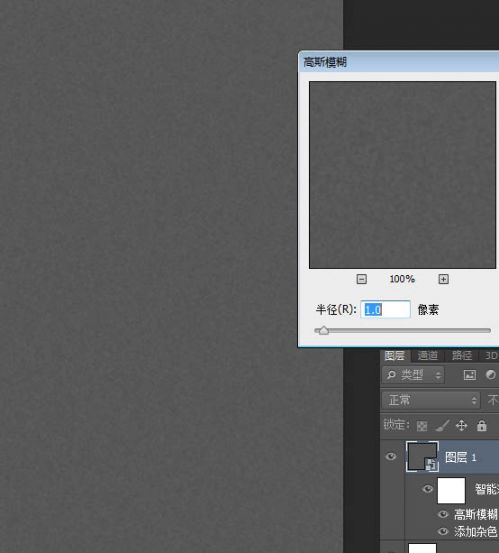Image resolution: width=499 pixels, height=553 pixels.
Task: Toggle the 添加杂色 filter visibility
Action: click(x=443, y=531)
